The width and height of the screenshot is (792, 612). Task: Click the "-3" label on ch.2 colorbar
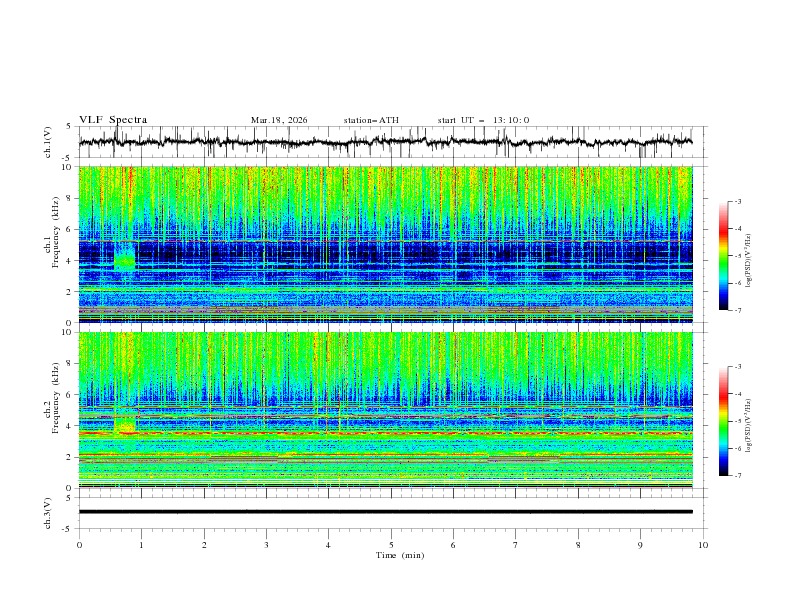coord(737,367)
